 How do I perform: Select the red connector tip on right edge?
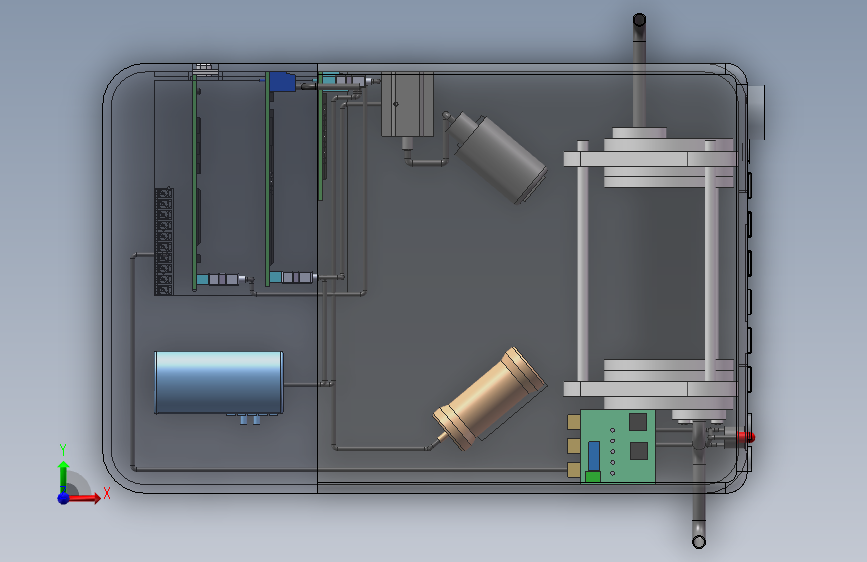[x=746, y=437]
